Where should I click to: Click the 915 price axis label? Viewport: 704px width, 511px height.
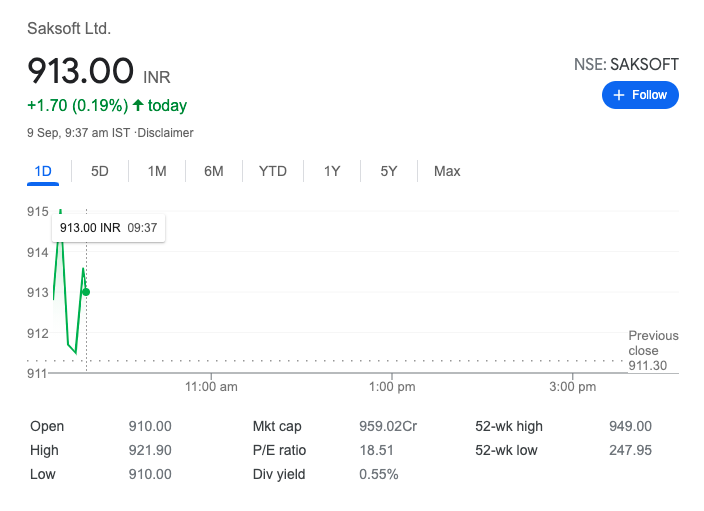pos(38,211)
